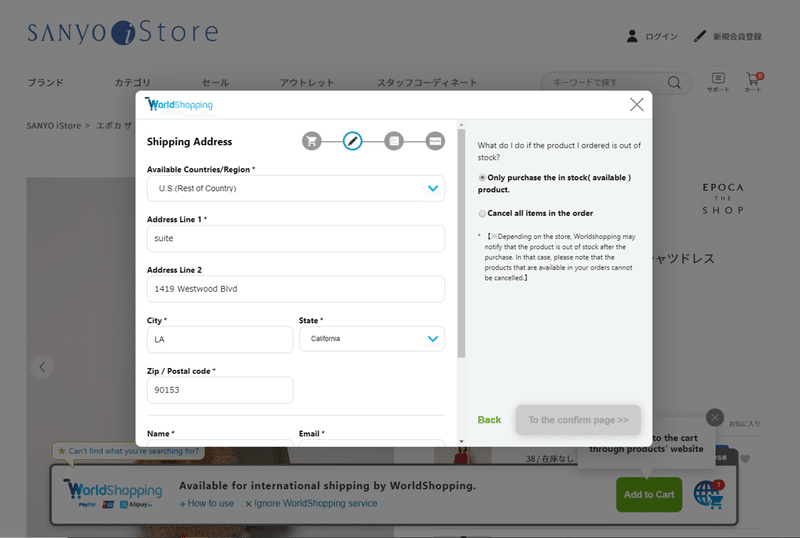Close the WorldShopping dialog with X
Viewport: 800px width, 538px height.
[636, 105]
